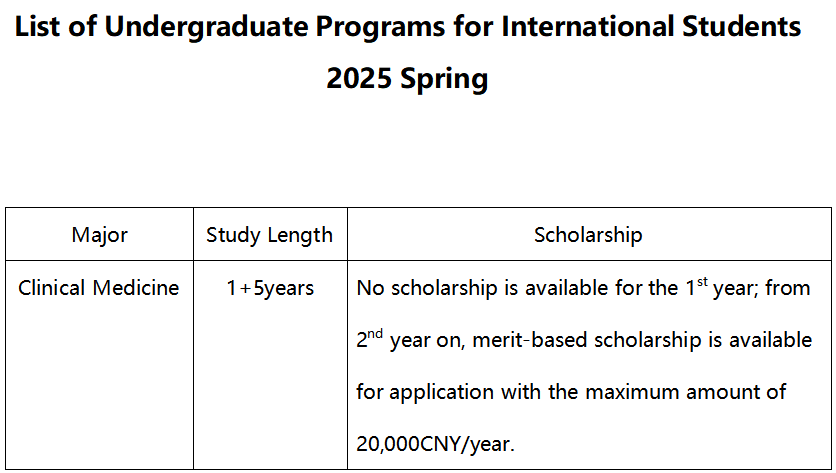The image size is (836, 473).
Task: Click the '2025 Spring' subtitle line
Action: coord(407,78)
